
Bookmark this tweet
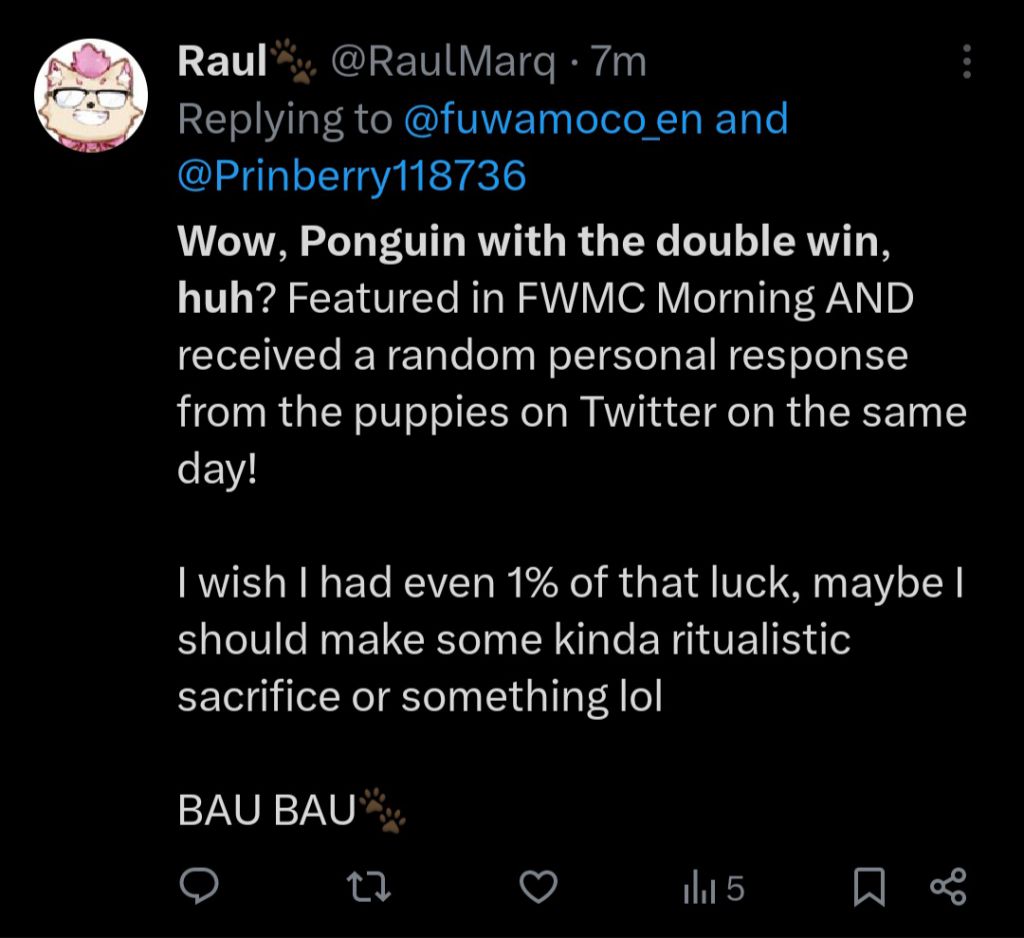pos(869,887)
